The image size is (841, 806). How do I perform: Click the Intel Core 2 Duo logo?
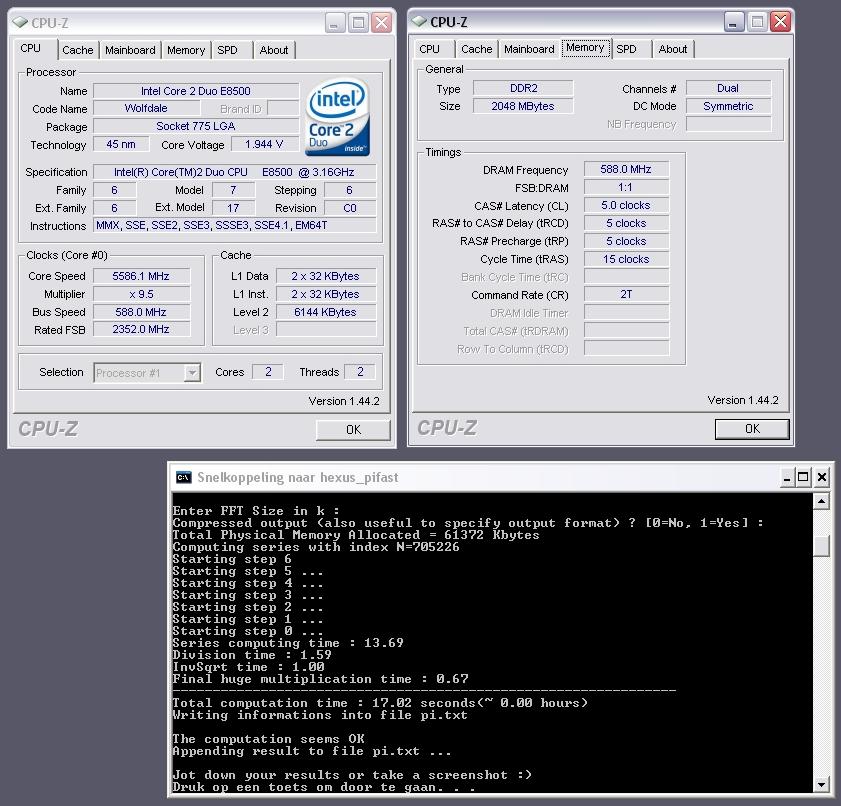pyautogui.click(x=337, y=117)
